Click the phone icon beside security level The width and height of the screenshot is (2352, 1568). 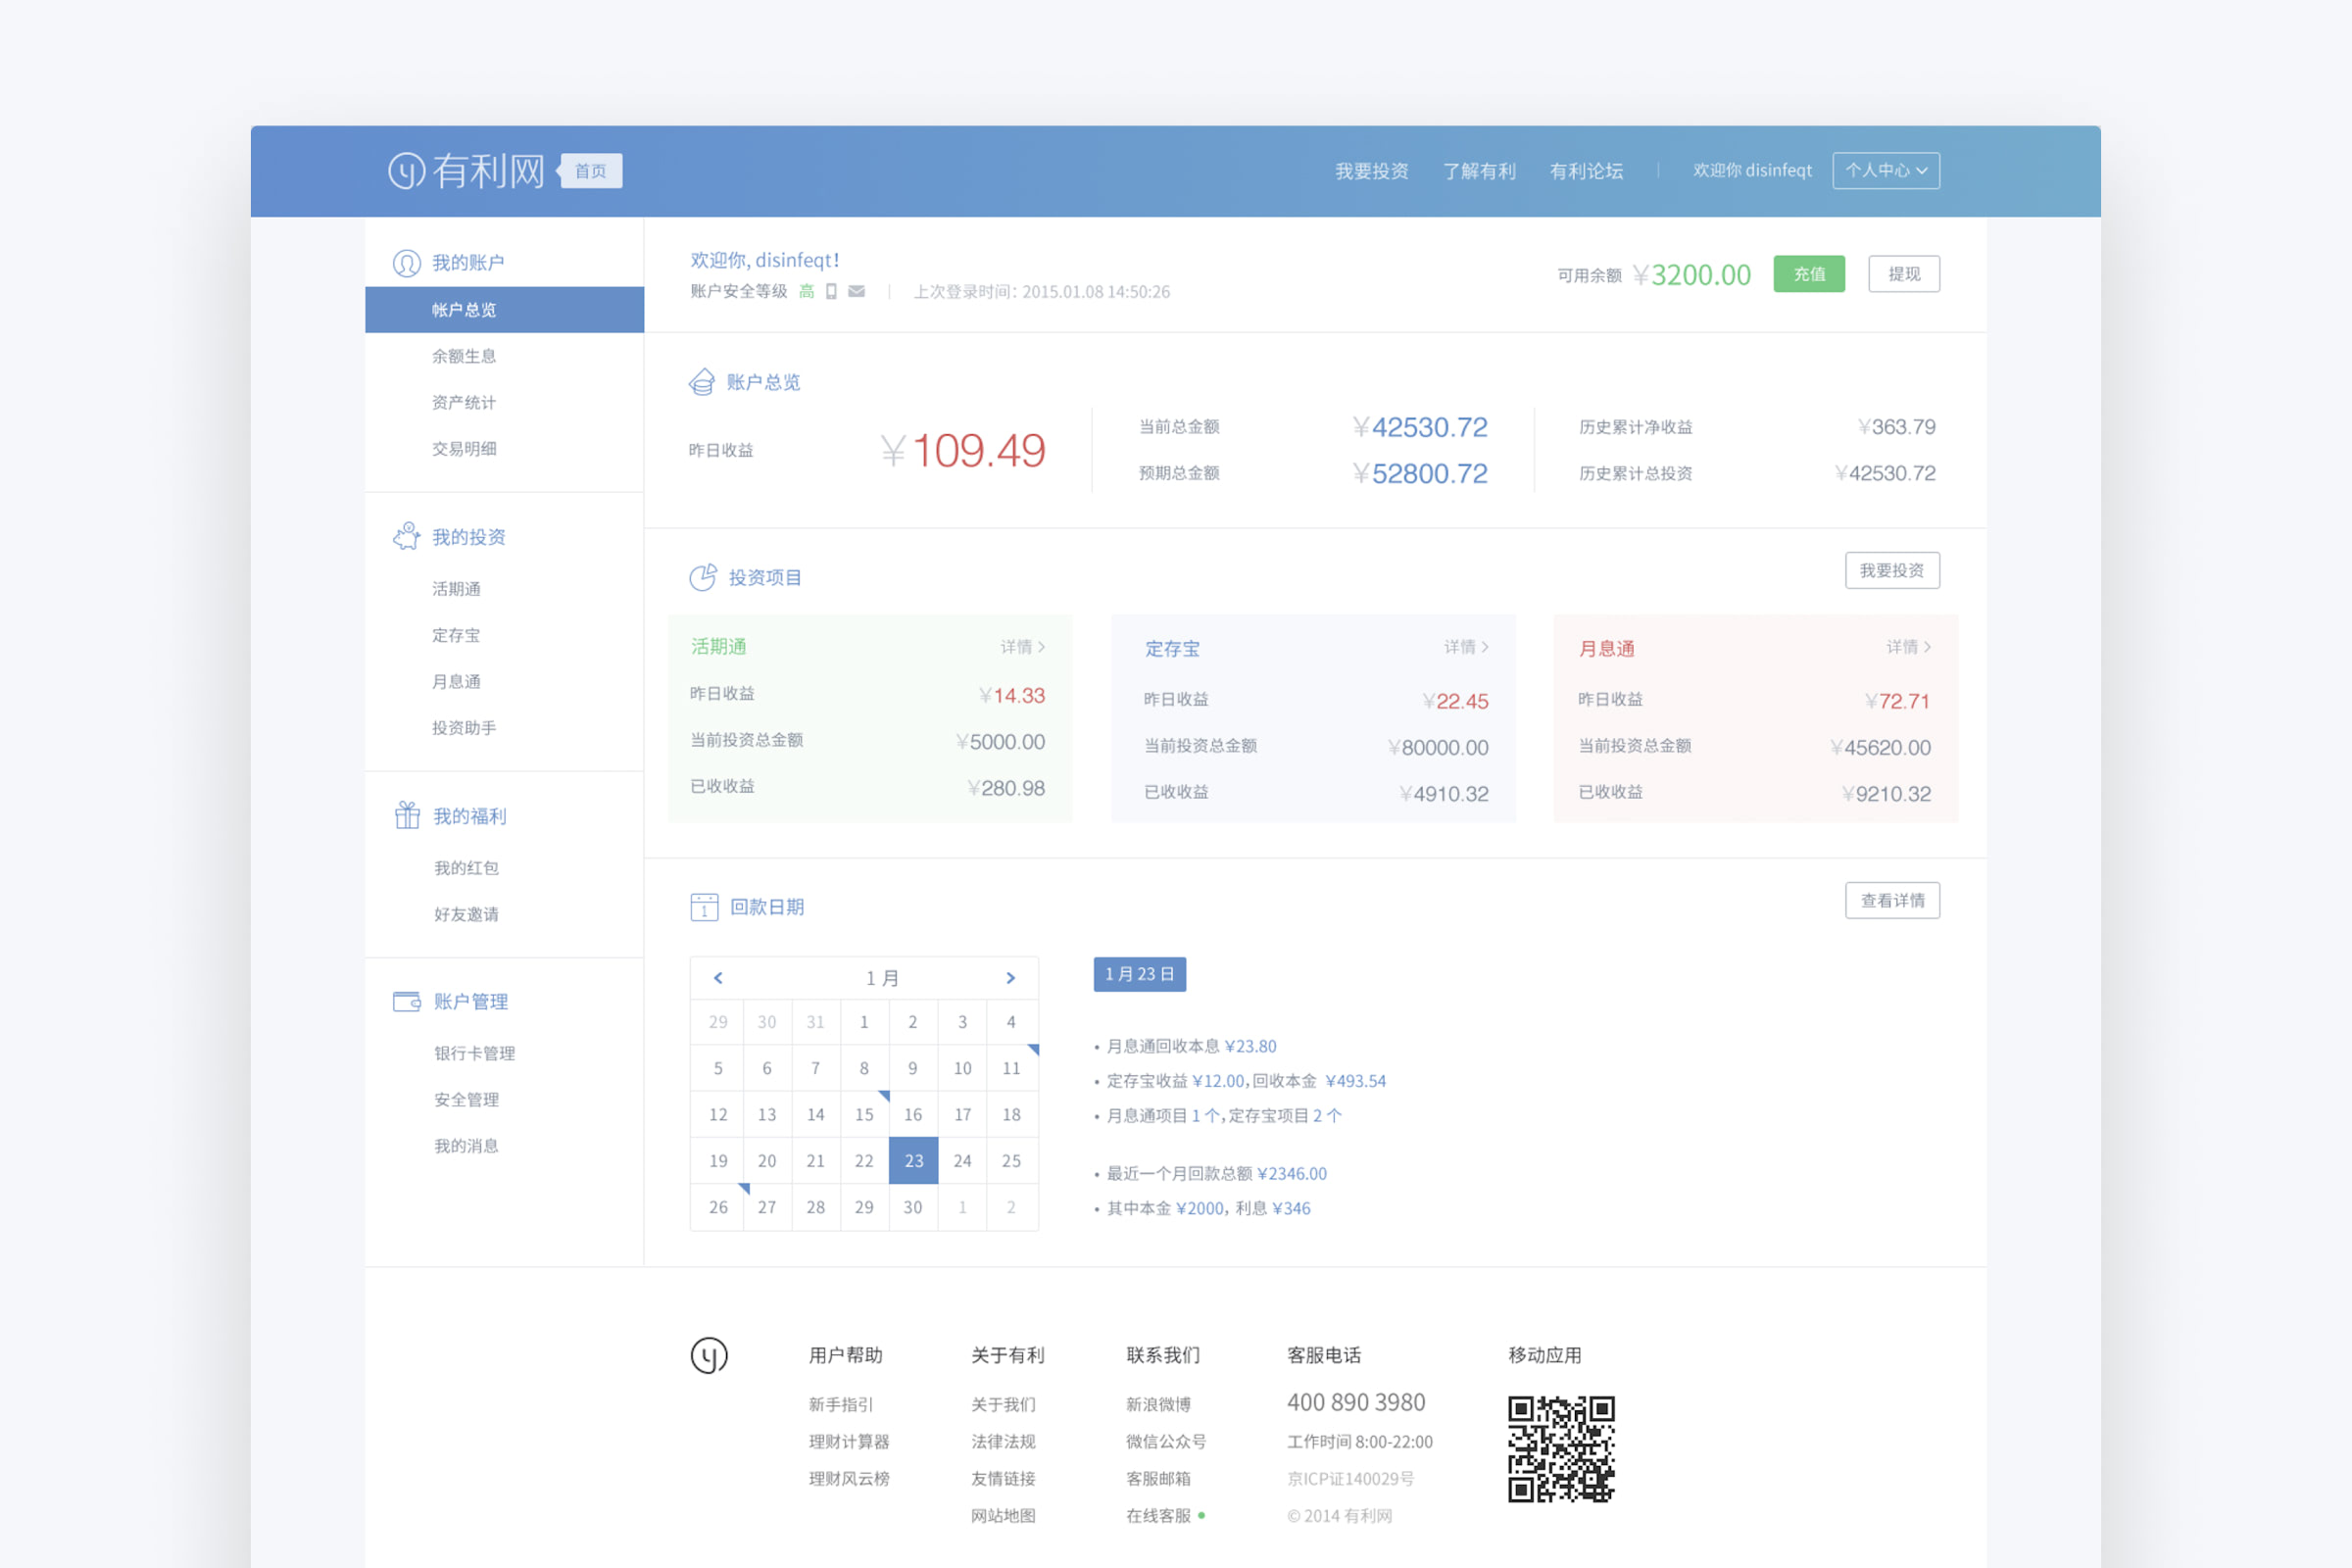tap(831, 291)
